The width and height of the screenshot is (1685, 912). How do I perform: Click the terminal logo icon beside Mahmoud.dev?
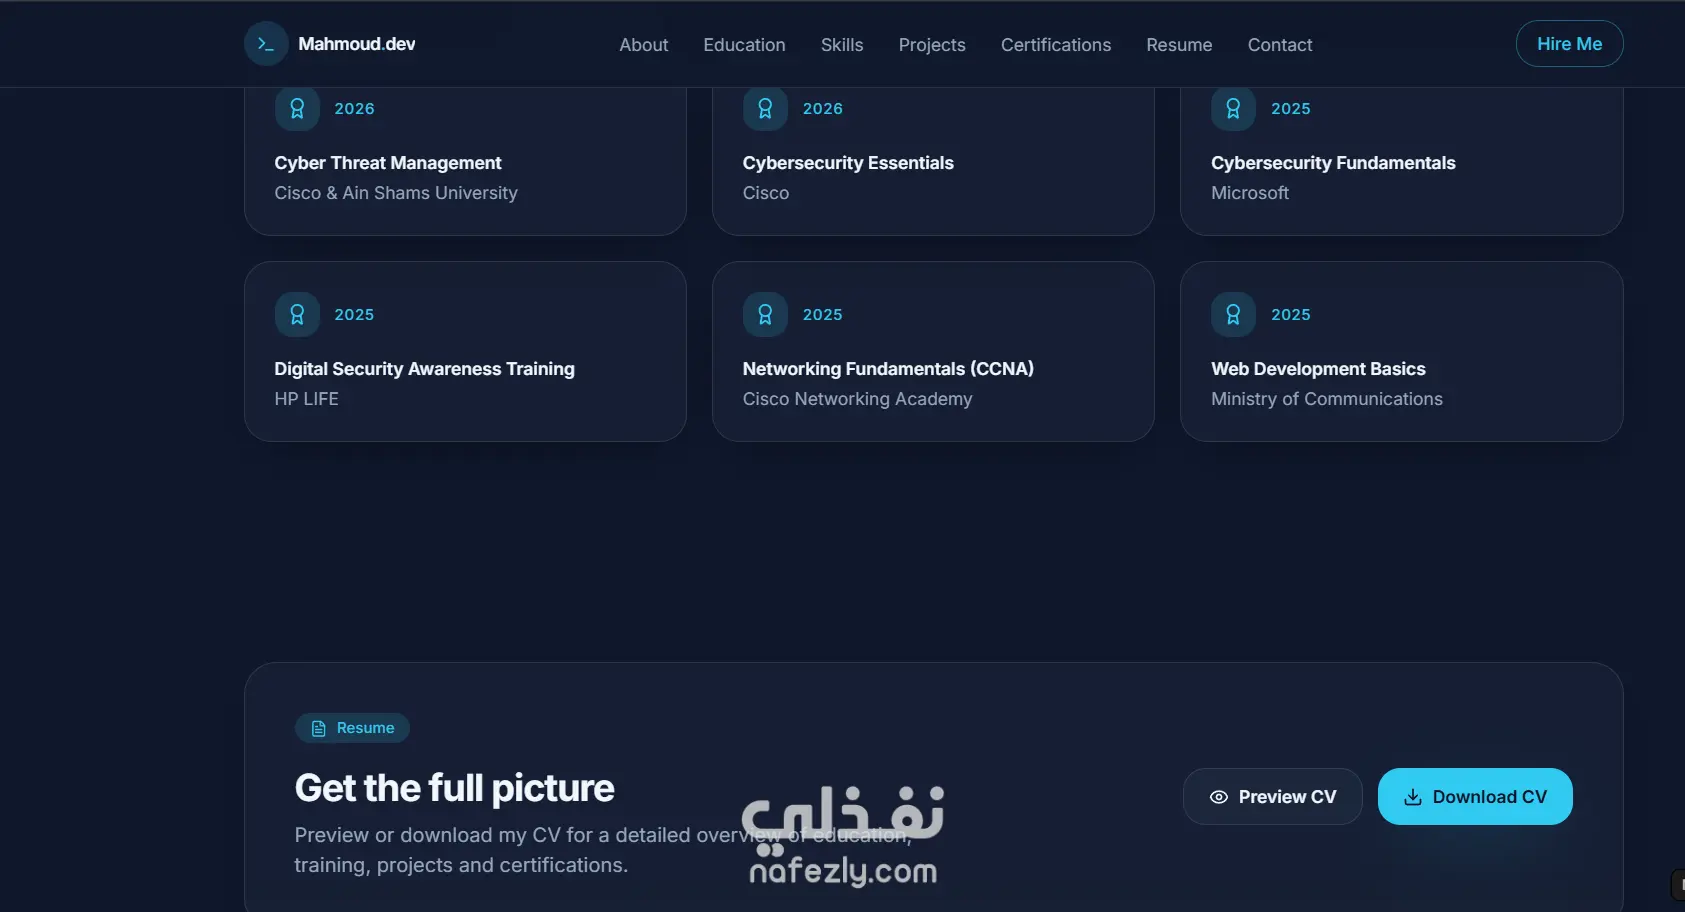266,44
